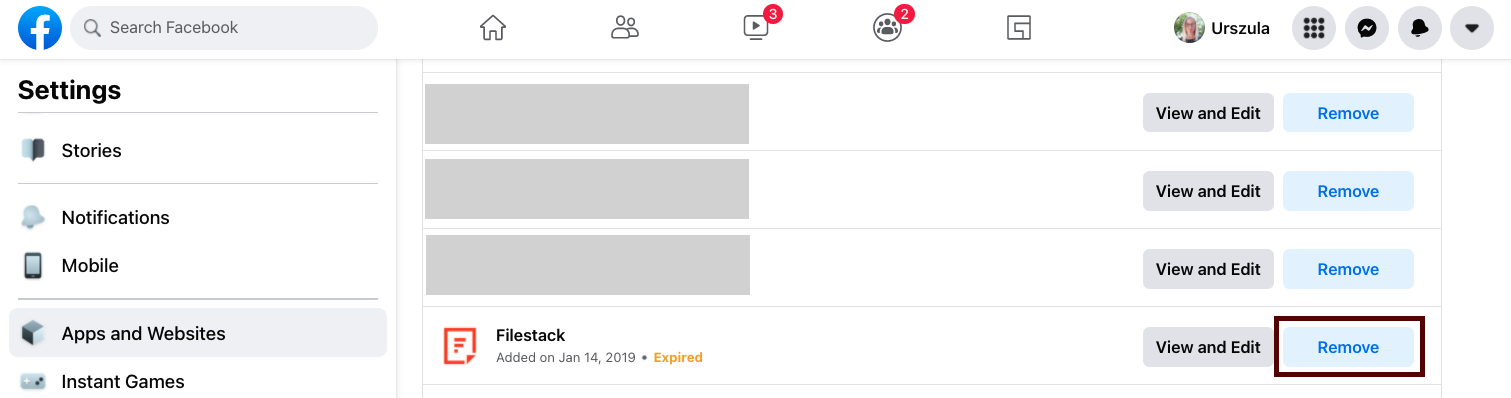The image size is (1511, 398).
Task: Click the Filestack app icon
Action: (460, 346)
